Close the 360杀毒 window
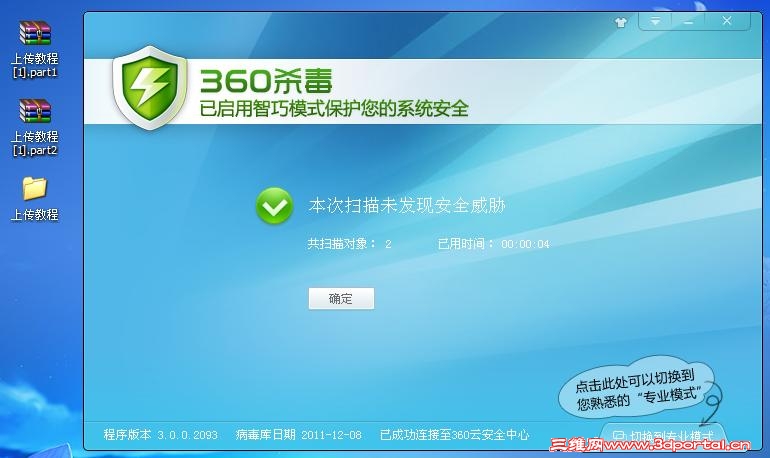The image size is (770, 458). click(x=727, y=21)
